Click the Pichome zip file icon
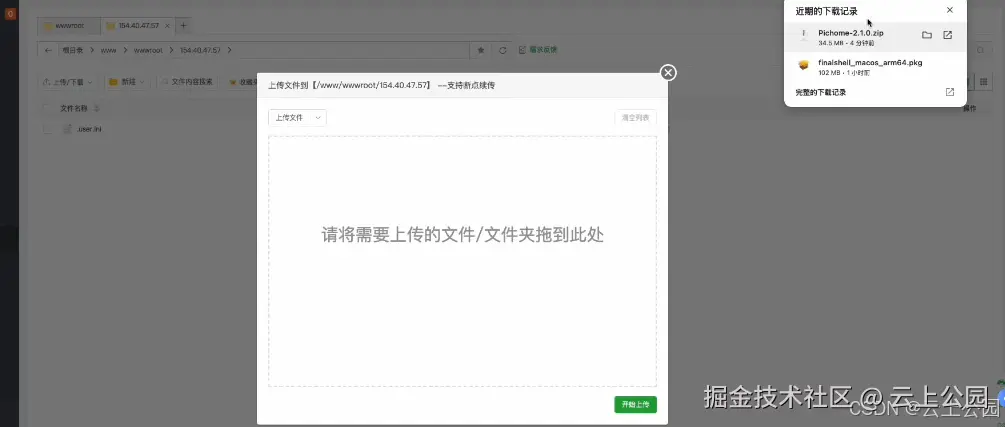 (x=803, y=36)
